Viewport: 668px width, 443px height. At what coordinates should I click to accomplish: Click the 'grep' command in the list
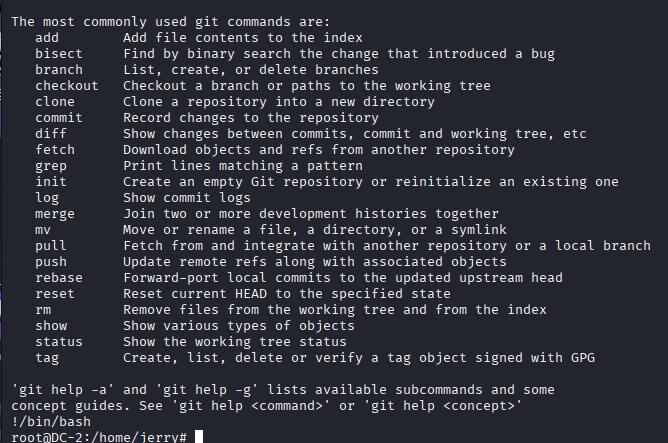[x=51, y=166]
